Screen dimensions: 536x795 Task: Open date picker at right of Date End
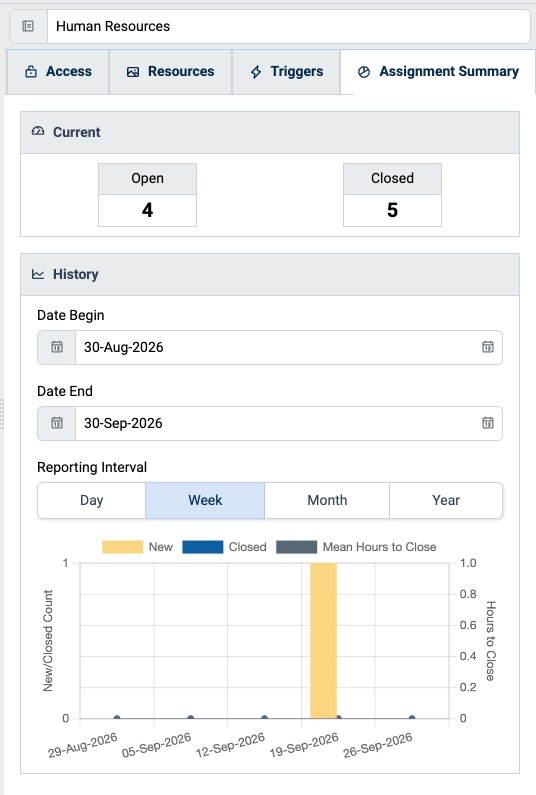click(x=488, y=423)
